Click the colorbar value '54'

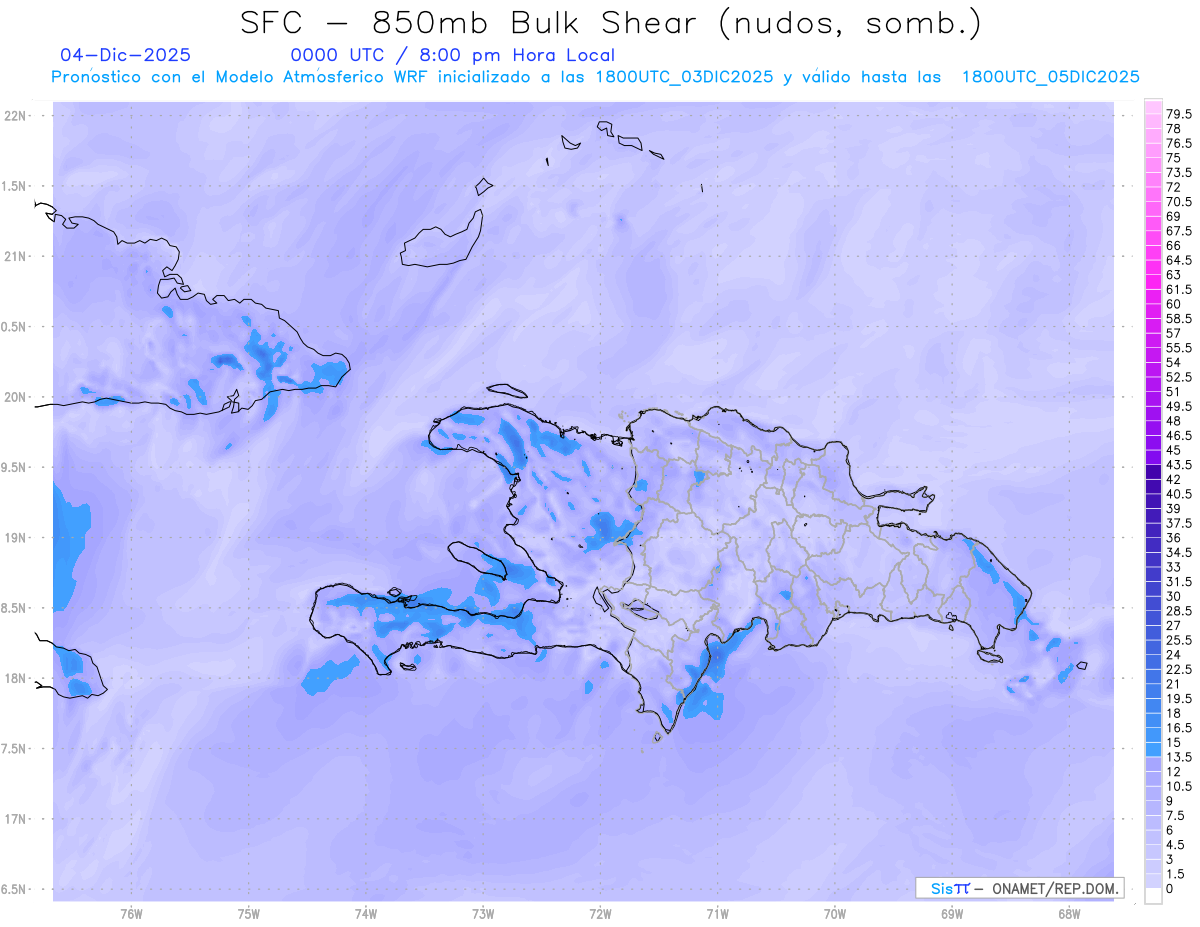[x=1173, y=362]
